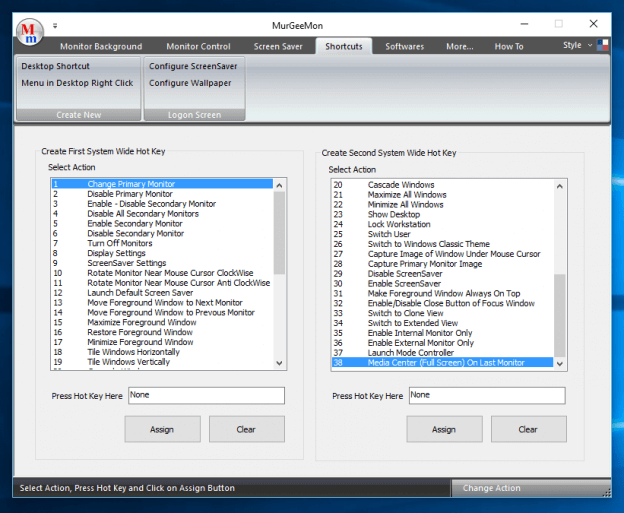Expand the More... tab menu
This screenshot has width=624, height=513.
[459, 46]
